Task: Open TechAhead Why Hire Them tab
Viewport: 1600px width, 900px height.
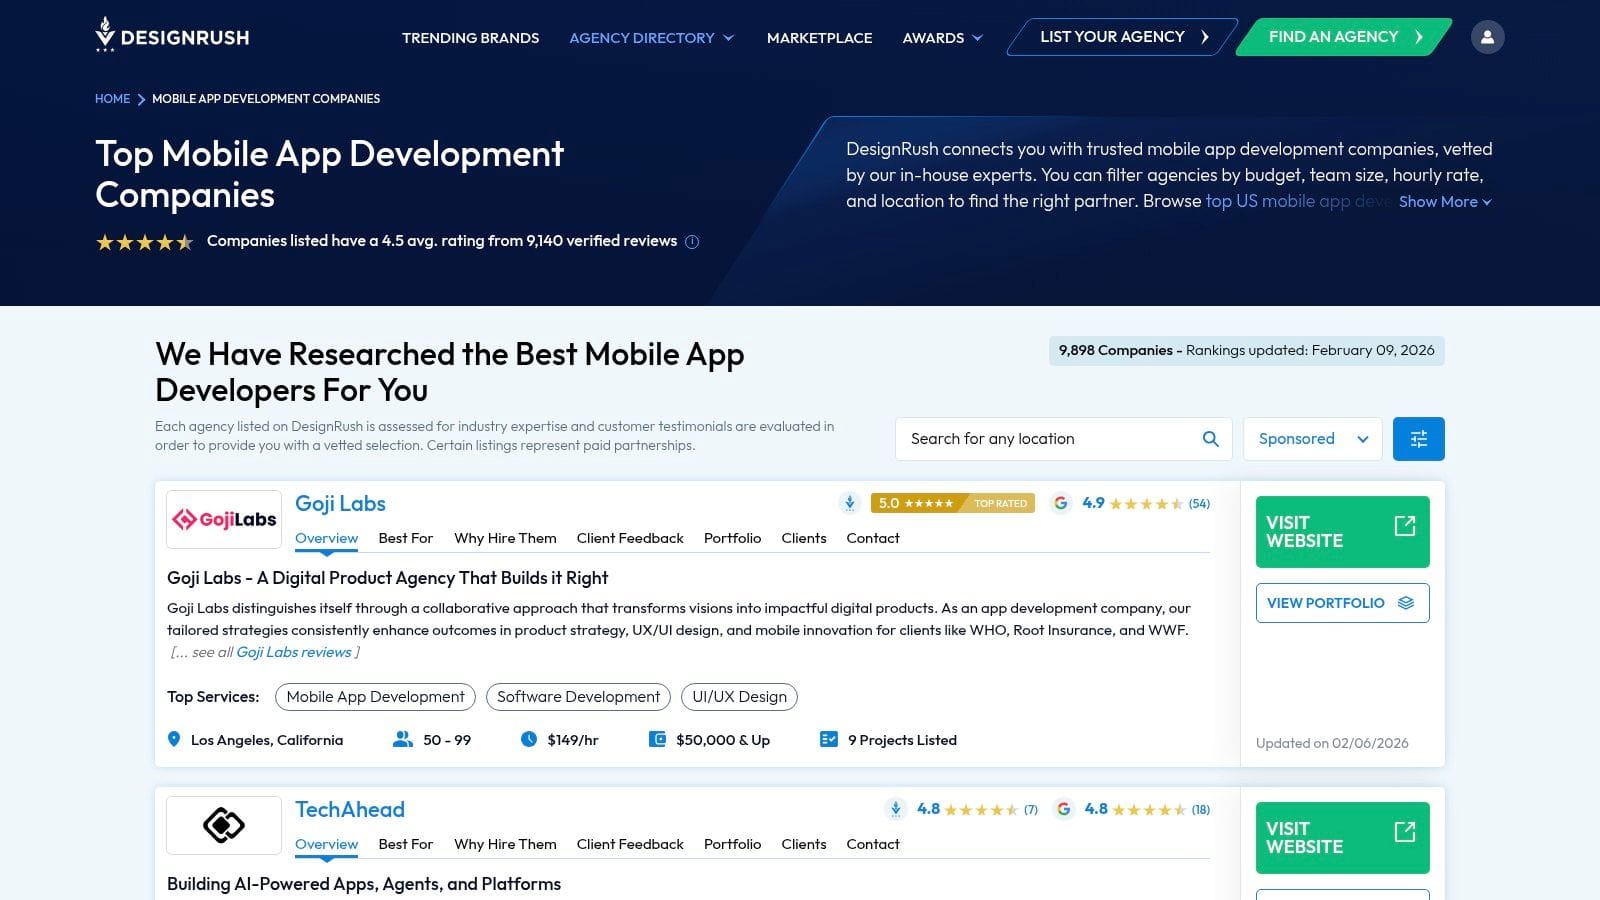Action: click(505, 844)
